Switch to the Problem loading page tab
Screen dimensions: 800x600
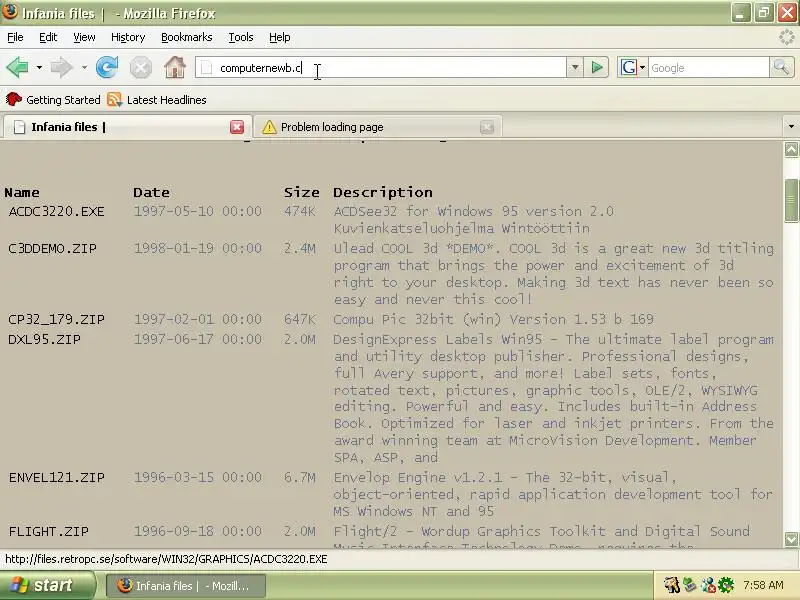click(x=378, y=127)
